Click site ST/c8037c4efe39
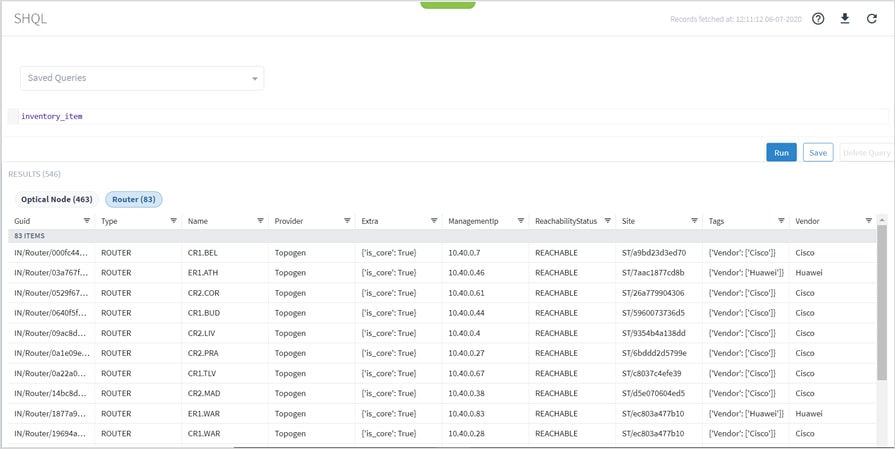The width and height of the screenshot is (895, 449). pyautogui.click(x=652, y=373)
